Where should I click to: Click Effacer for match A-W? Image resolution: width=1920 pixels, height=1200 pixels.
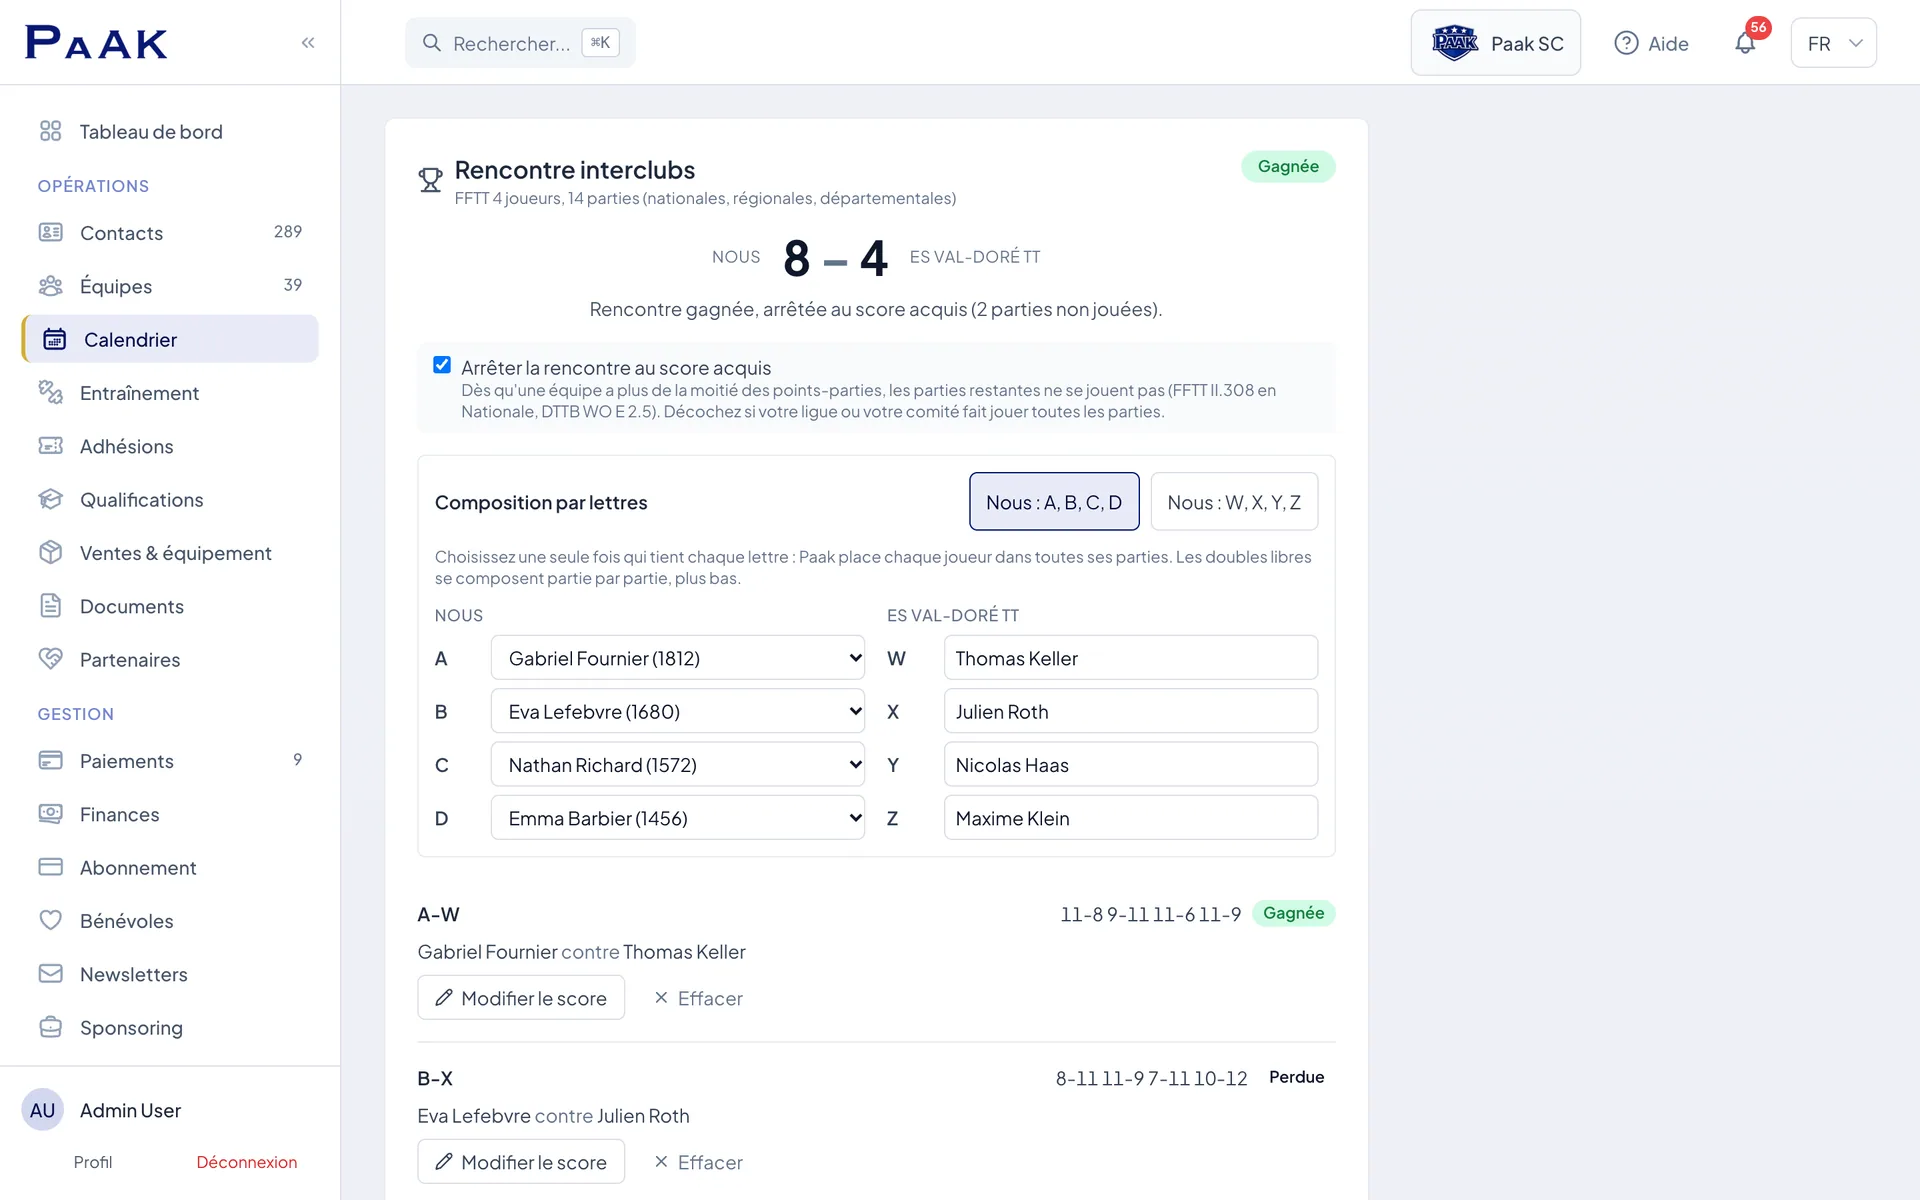[x=698, y=998]
